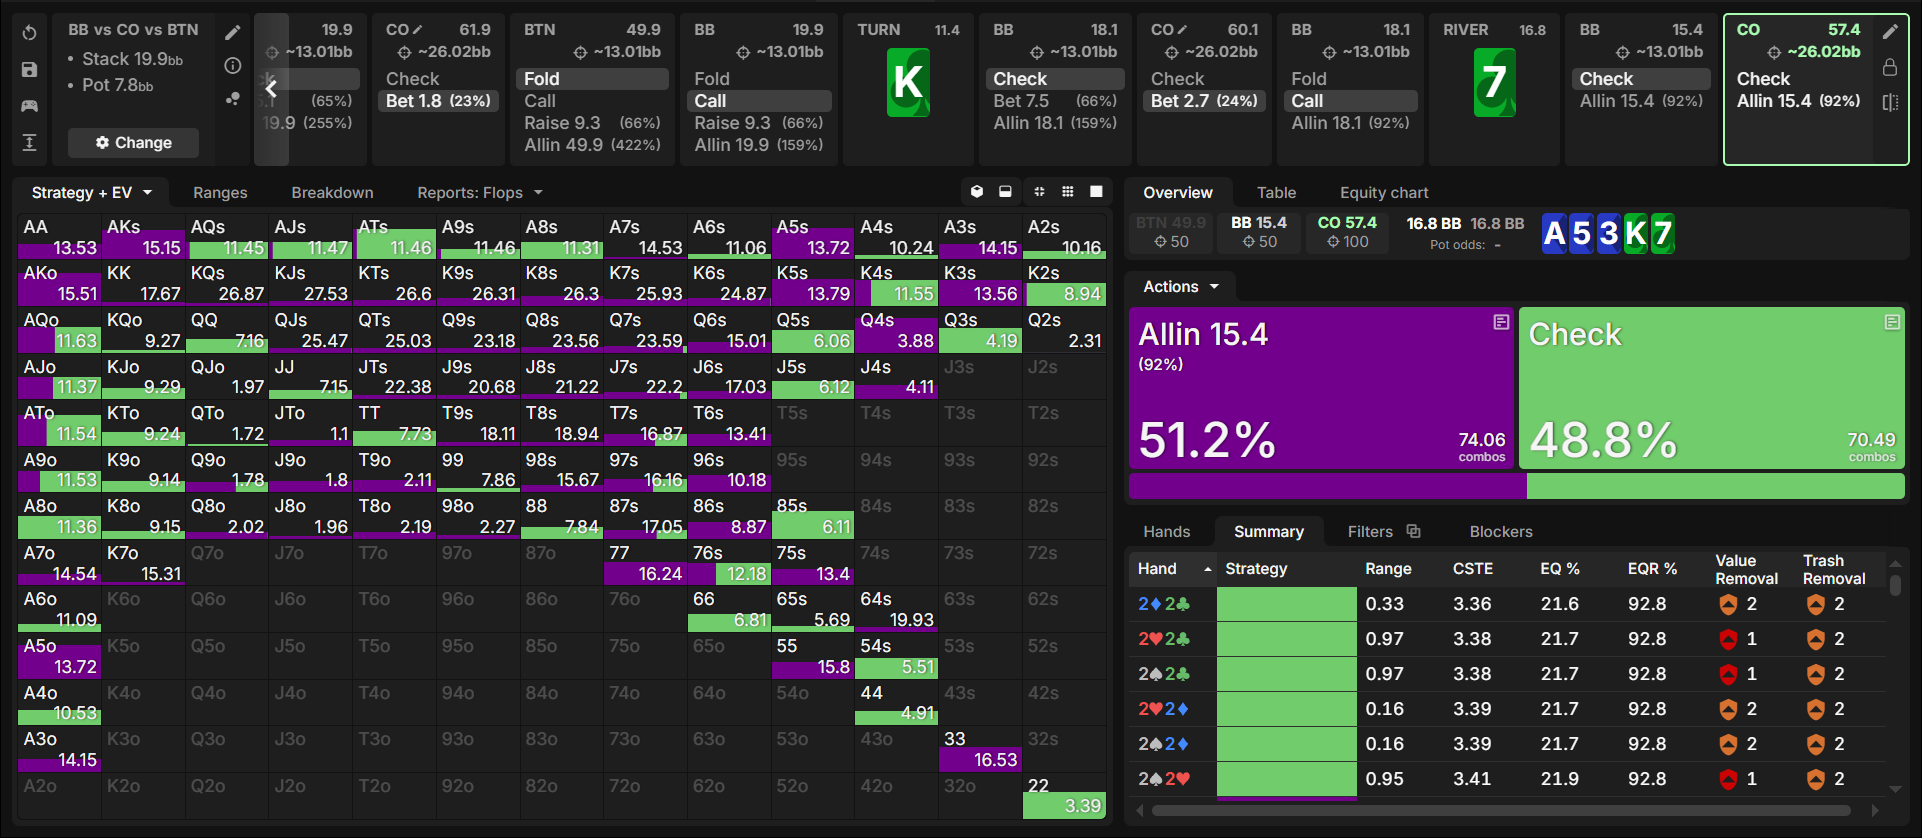Select the large single-square grid view icon
1922x838 pixels.
pos(1096,192)
